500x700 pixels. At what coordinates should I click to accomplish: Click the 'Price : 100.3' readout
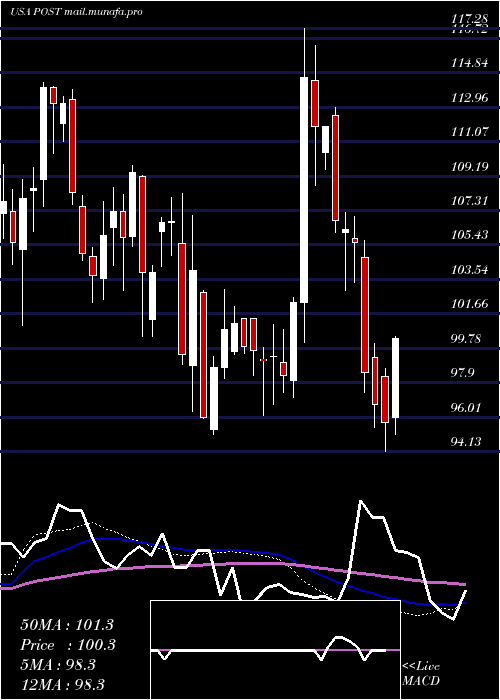68,645
